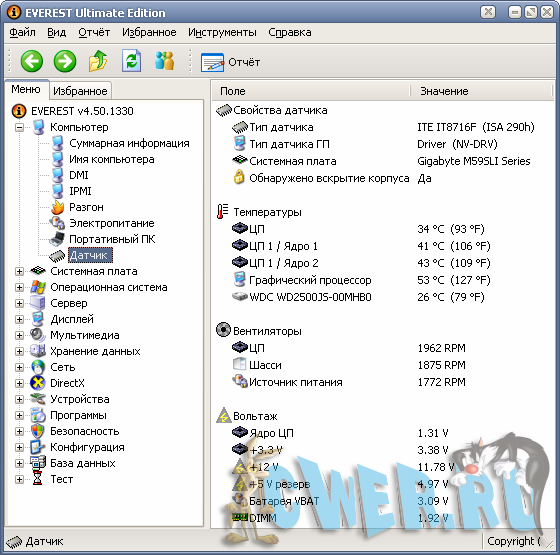Expand the Конфигурация tree node
Image resolution: width=560 pixels, height=555 pixels.
[x=19, y=447]
